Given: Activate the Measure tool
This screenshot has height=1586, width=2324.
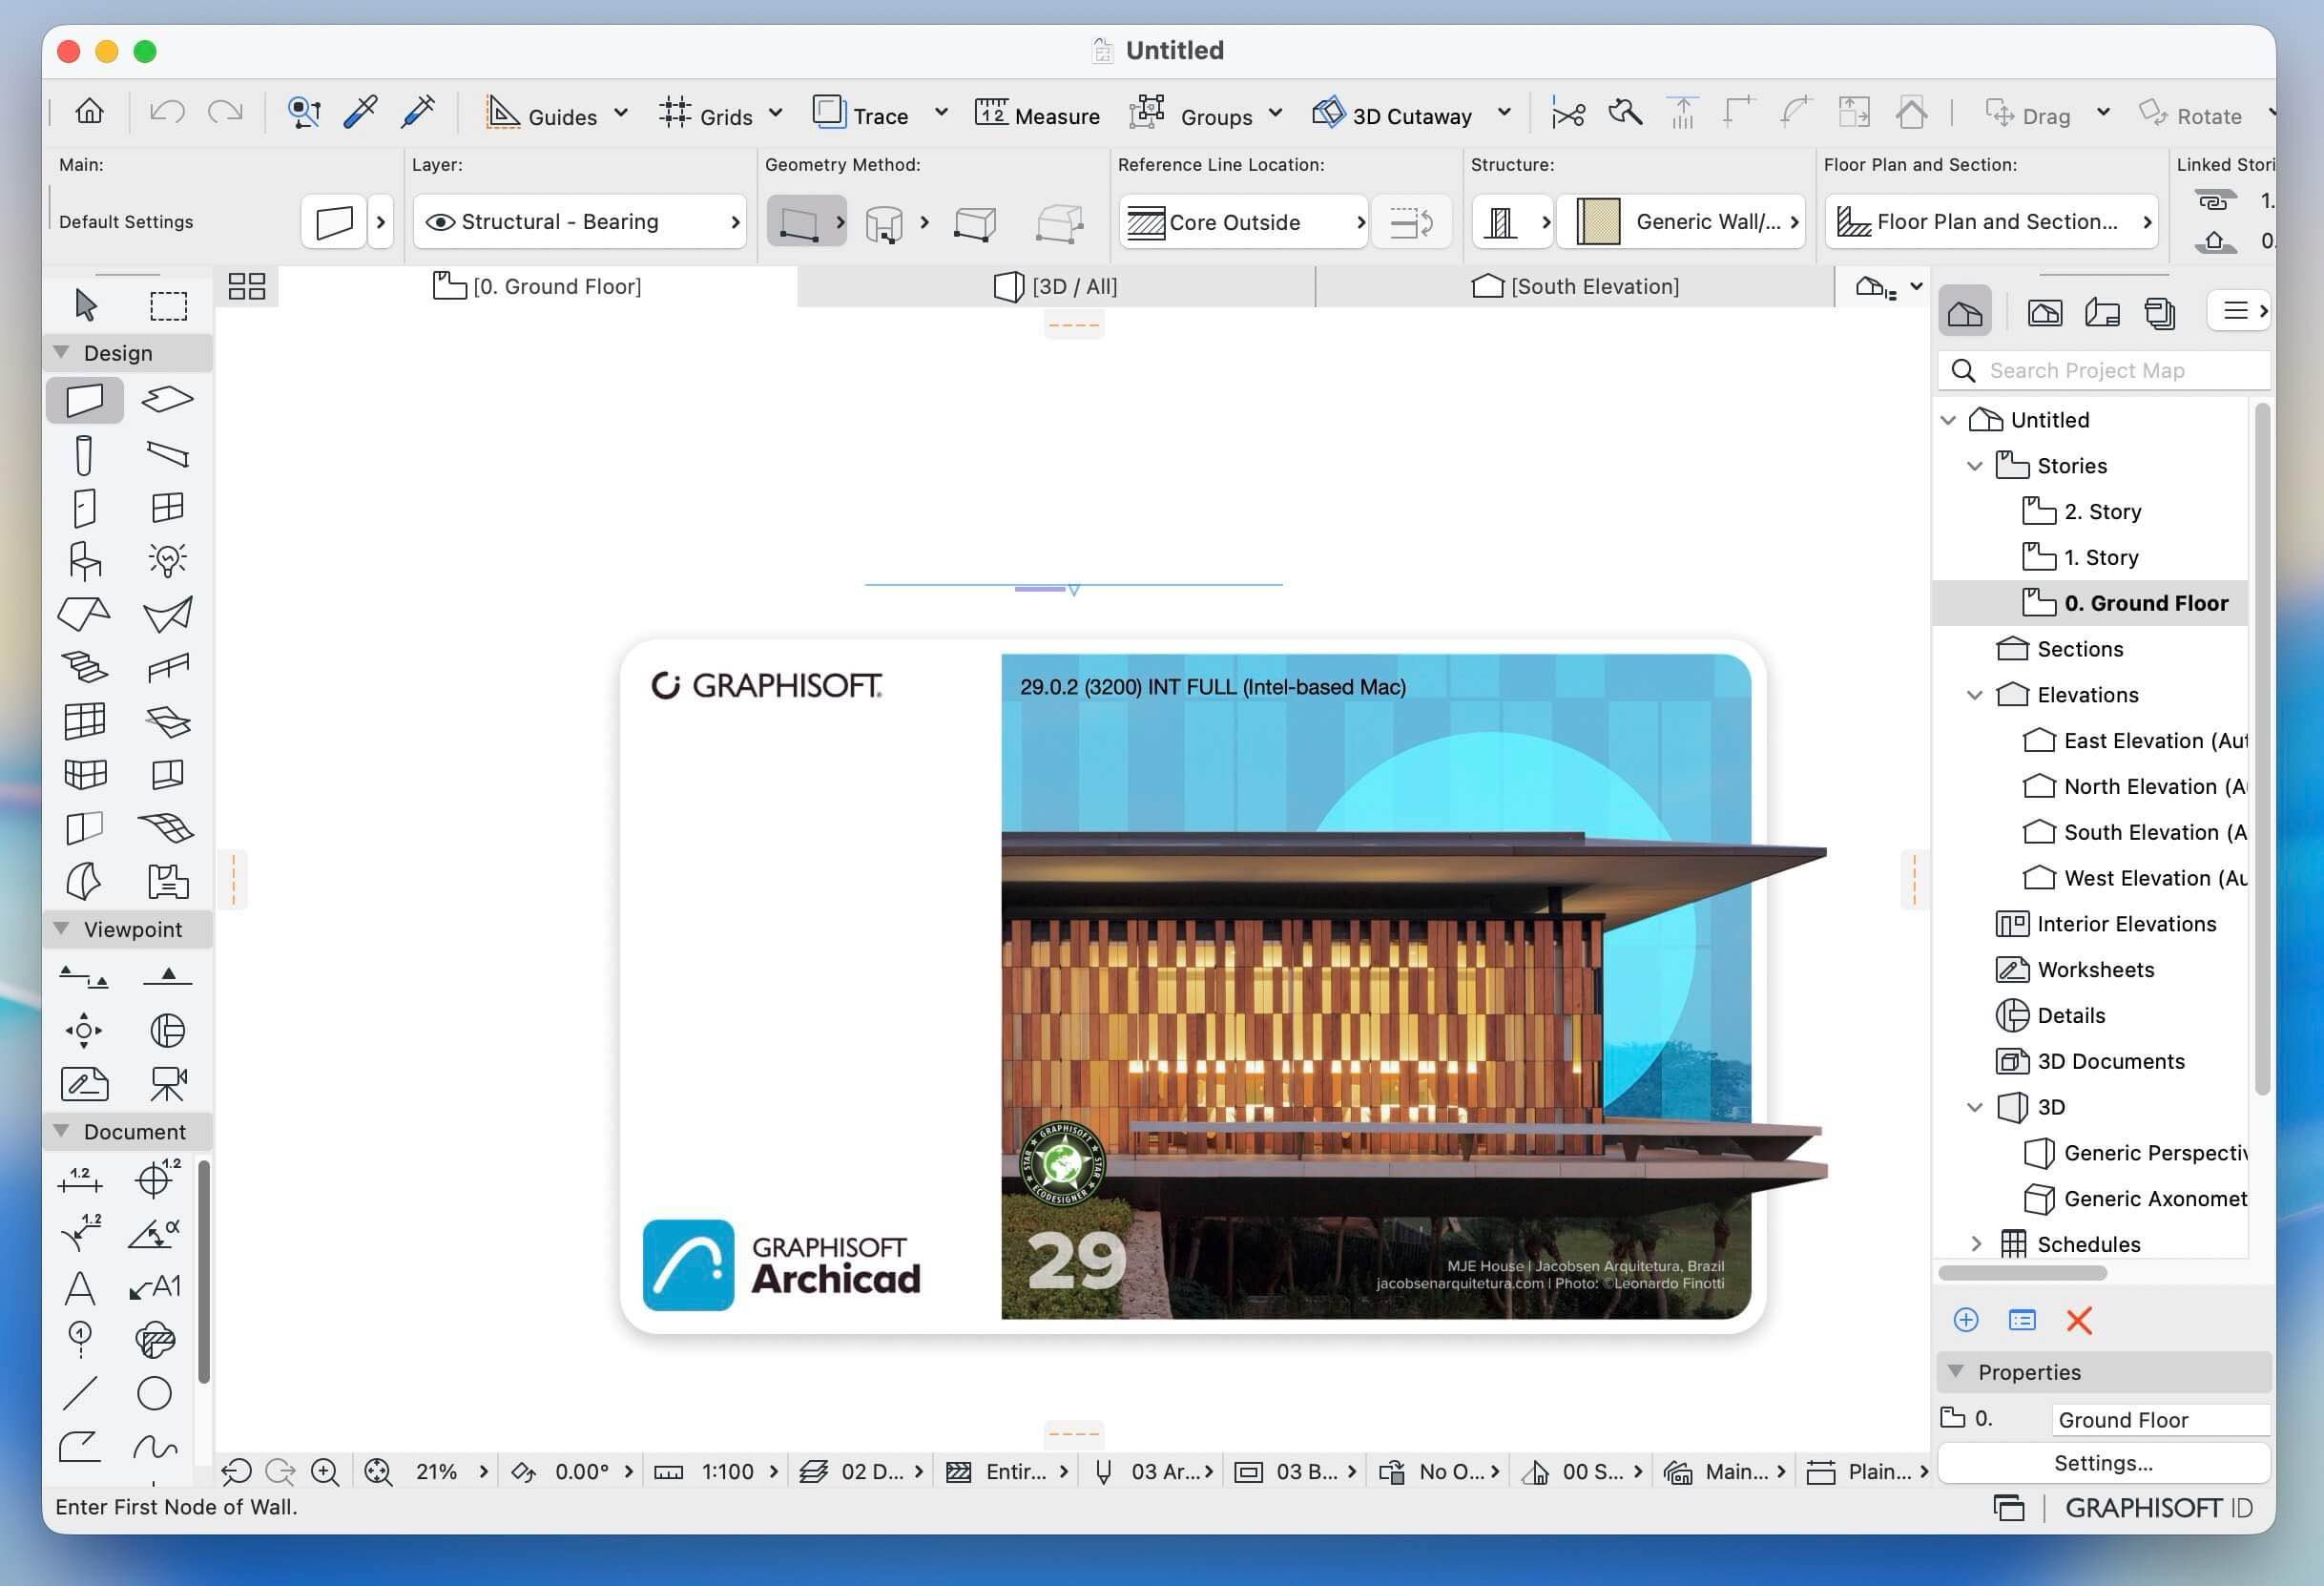Looking at the screenshot, I should (x=1037, y=114).
